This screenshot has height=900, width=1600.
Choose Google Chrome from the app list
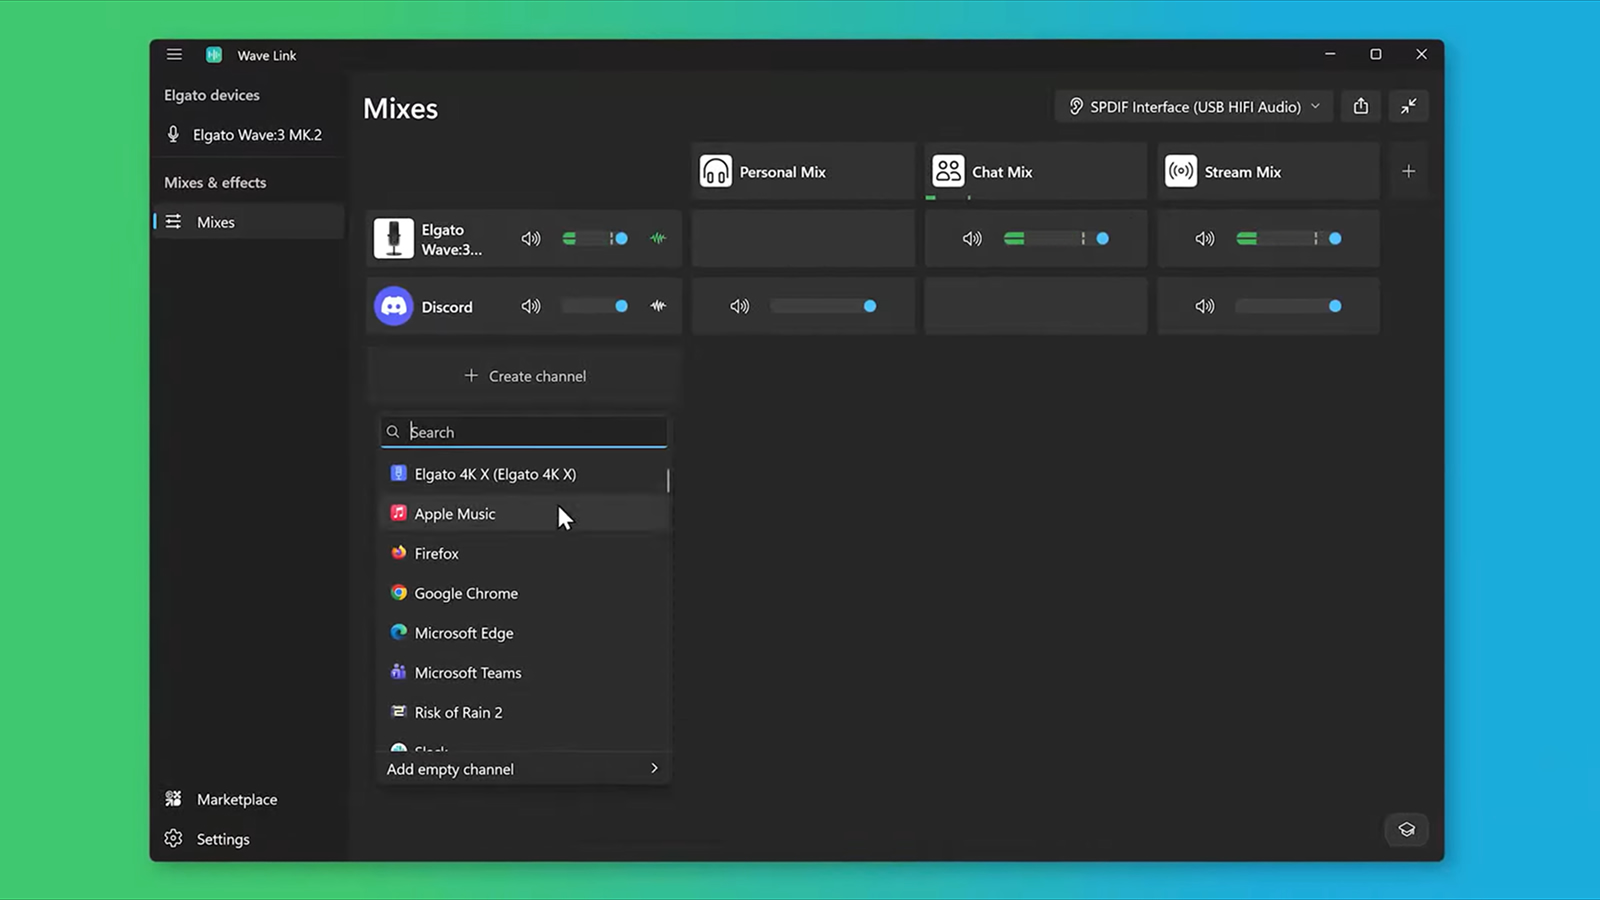point(466,593)
